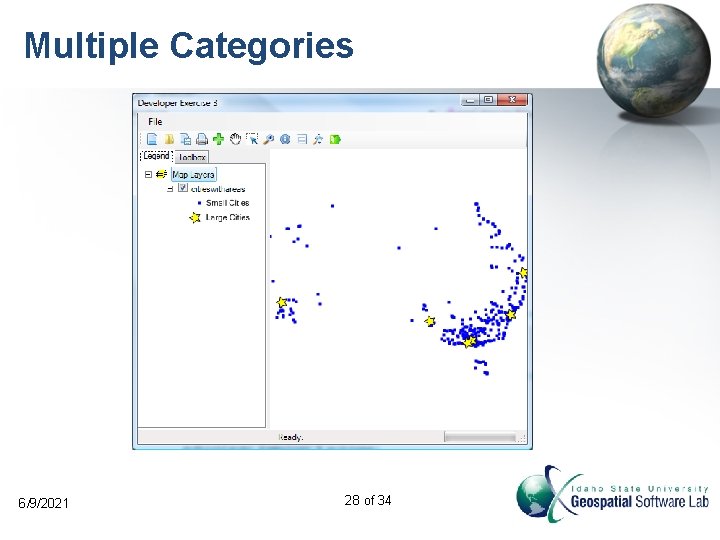The image size is (720, 540).
Task: Click the Large Cities yellow star symbol
Action: click(195, 217)
